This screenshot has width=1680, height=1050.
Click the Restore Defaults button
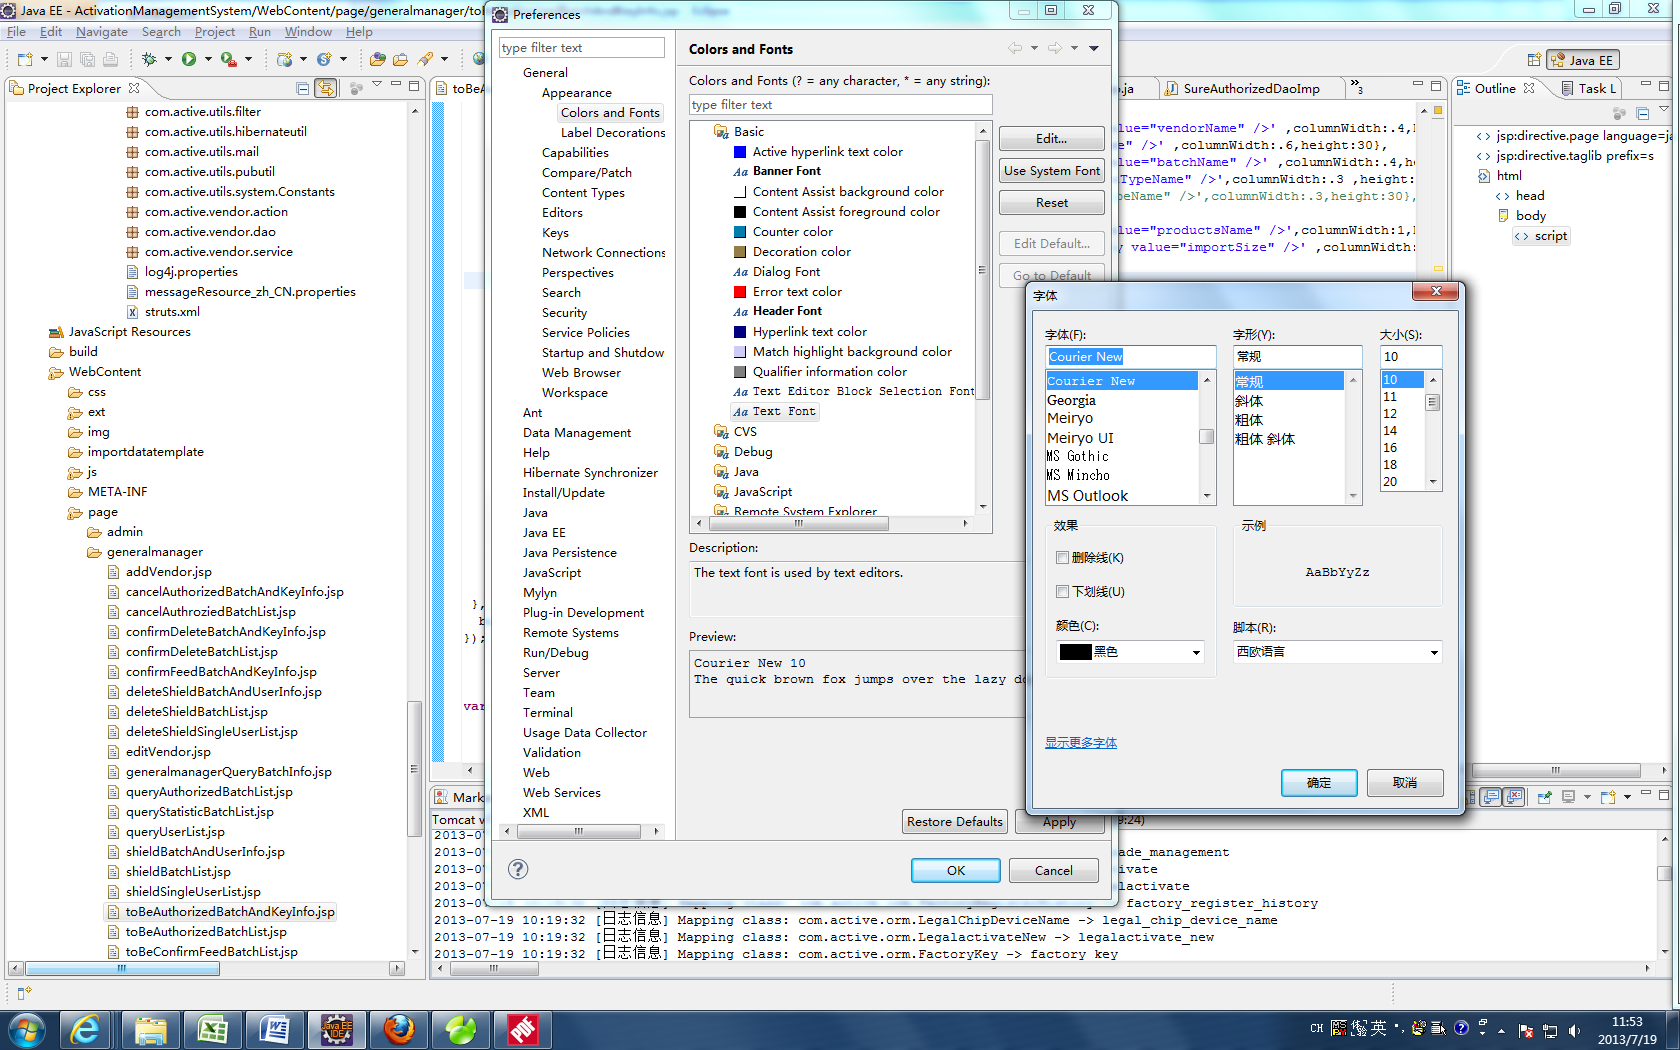pos(954,822)
